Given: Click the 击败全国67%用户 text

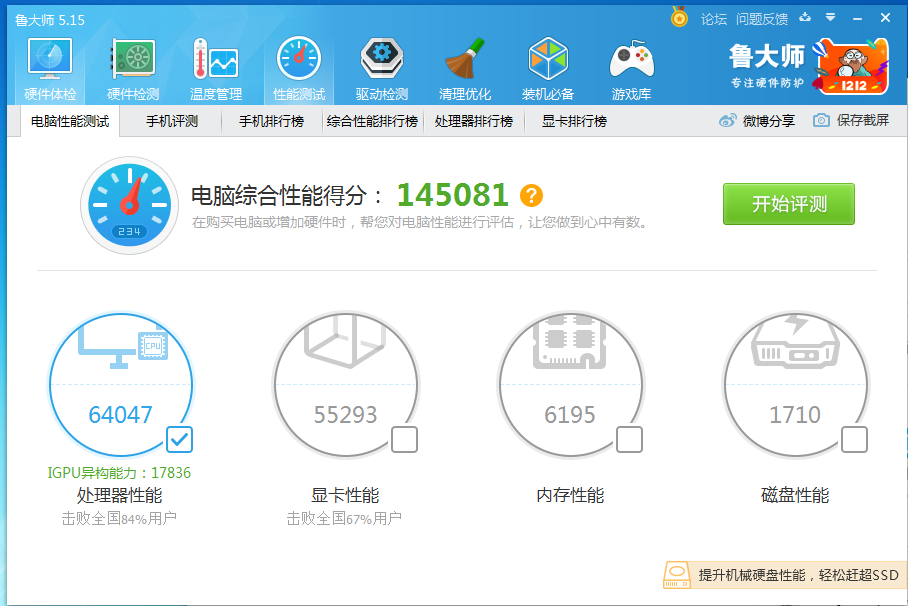Looking at the screenshot, I should (344, 518).
